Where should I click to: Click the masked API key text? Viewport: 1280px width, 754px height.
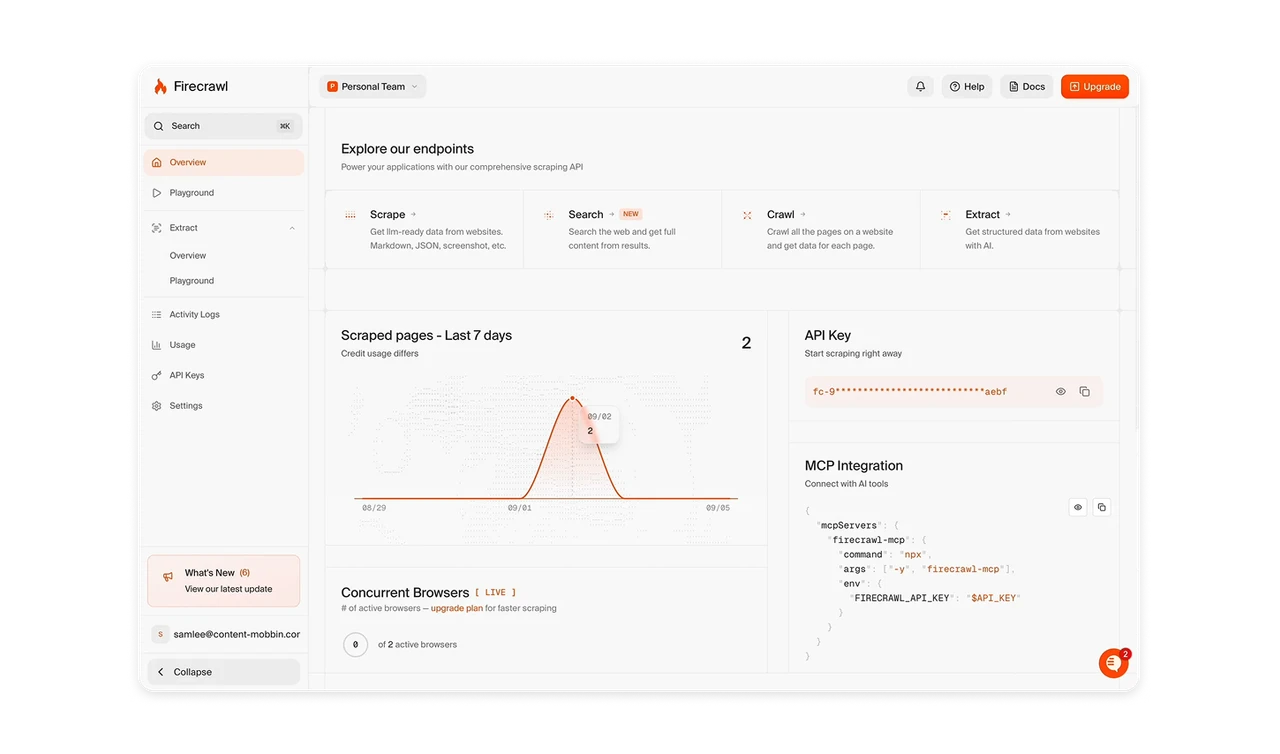(909, 392)
